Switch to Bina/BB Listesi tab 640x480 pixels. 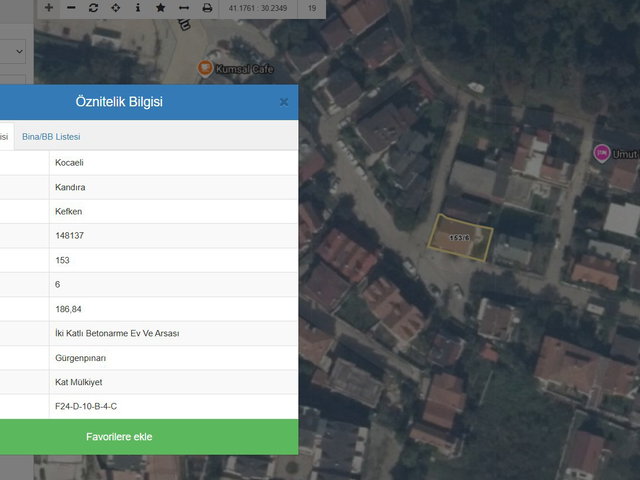point(51,137)
